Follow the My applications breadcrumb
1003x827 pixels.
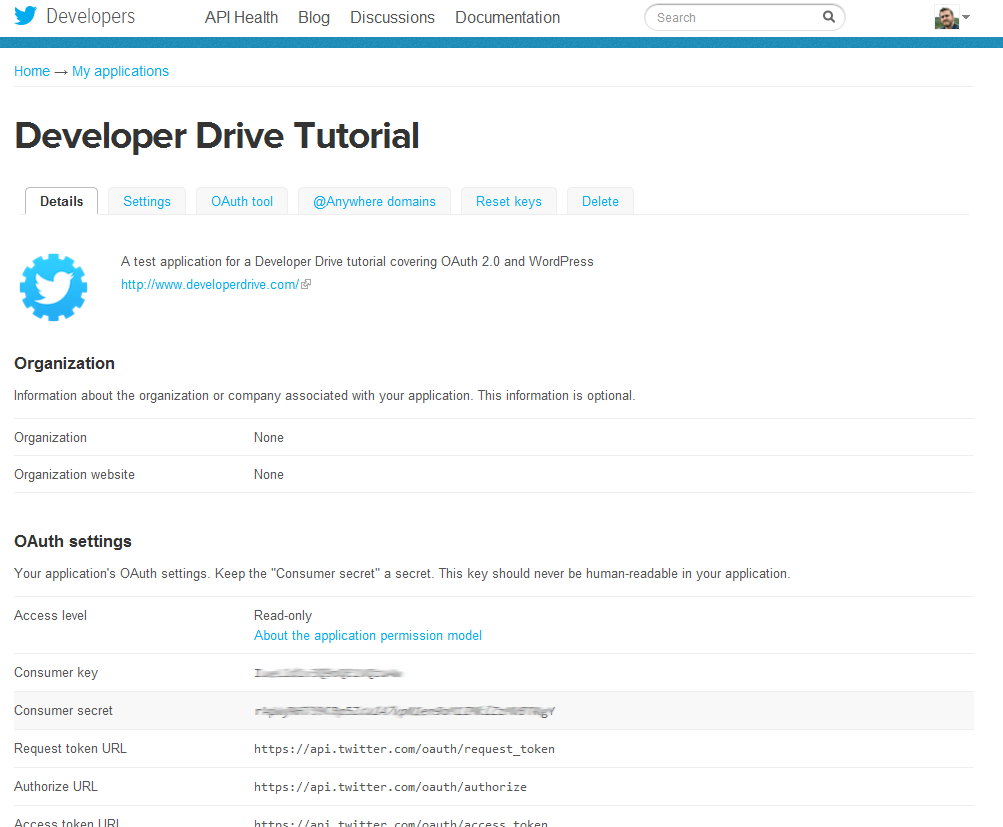coord(120,71)
